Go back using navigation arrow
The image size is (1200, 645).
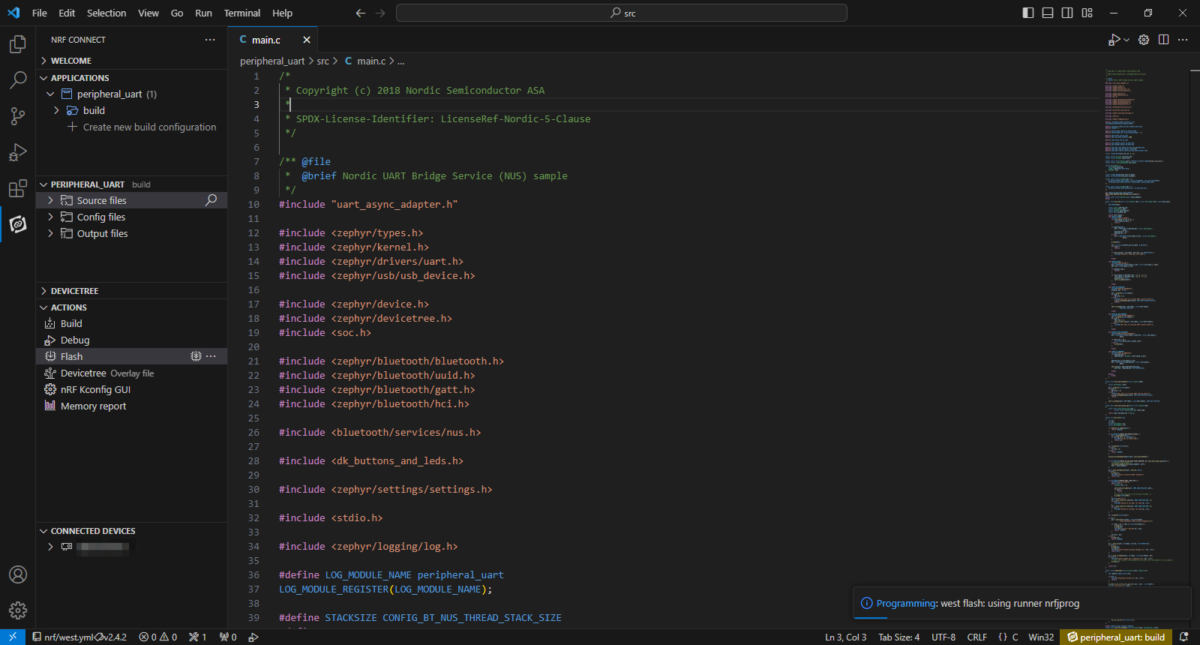[x=360, y=13]
